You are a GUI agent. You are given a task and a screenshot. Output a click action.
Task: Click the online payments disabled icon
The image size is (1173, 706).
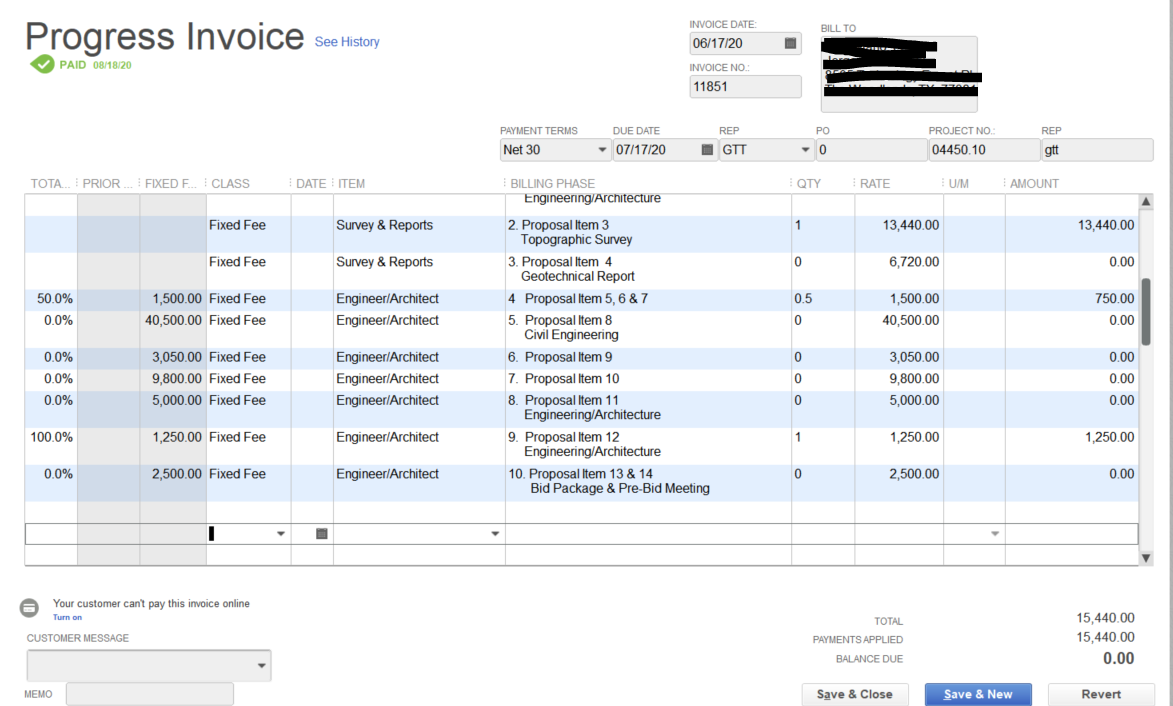point(29,607)
